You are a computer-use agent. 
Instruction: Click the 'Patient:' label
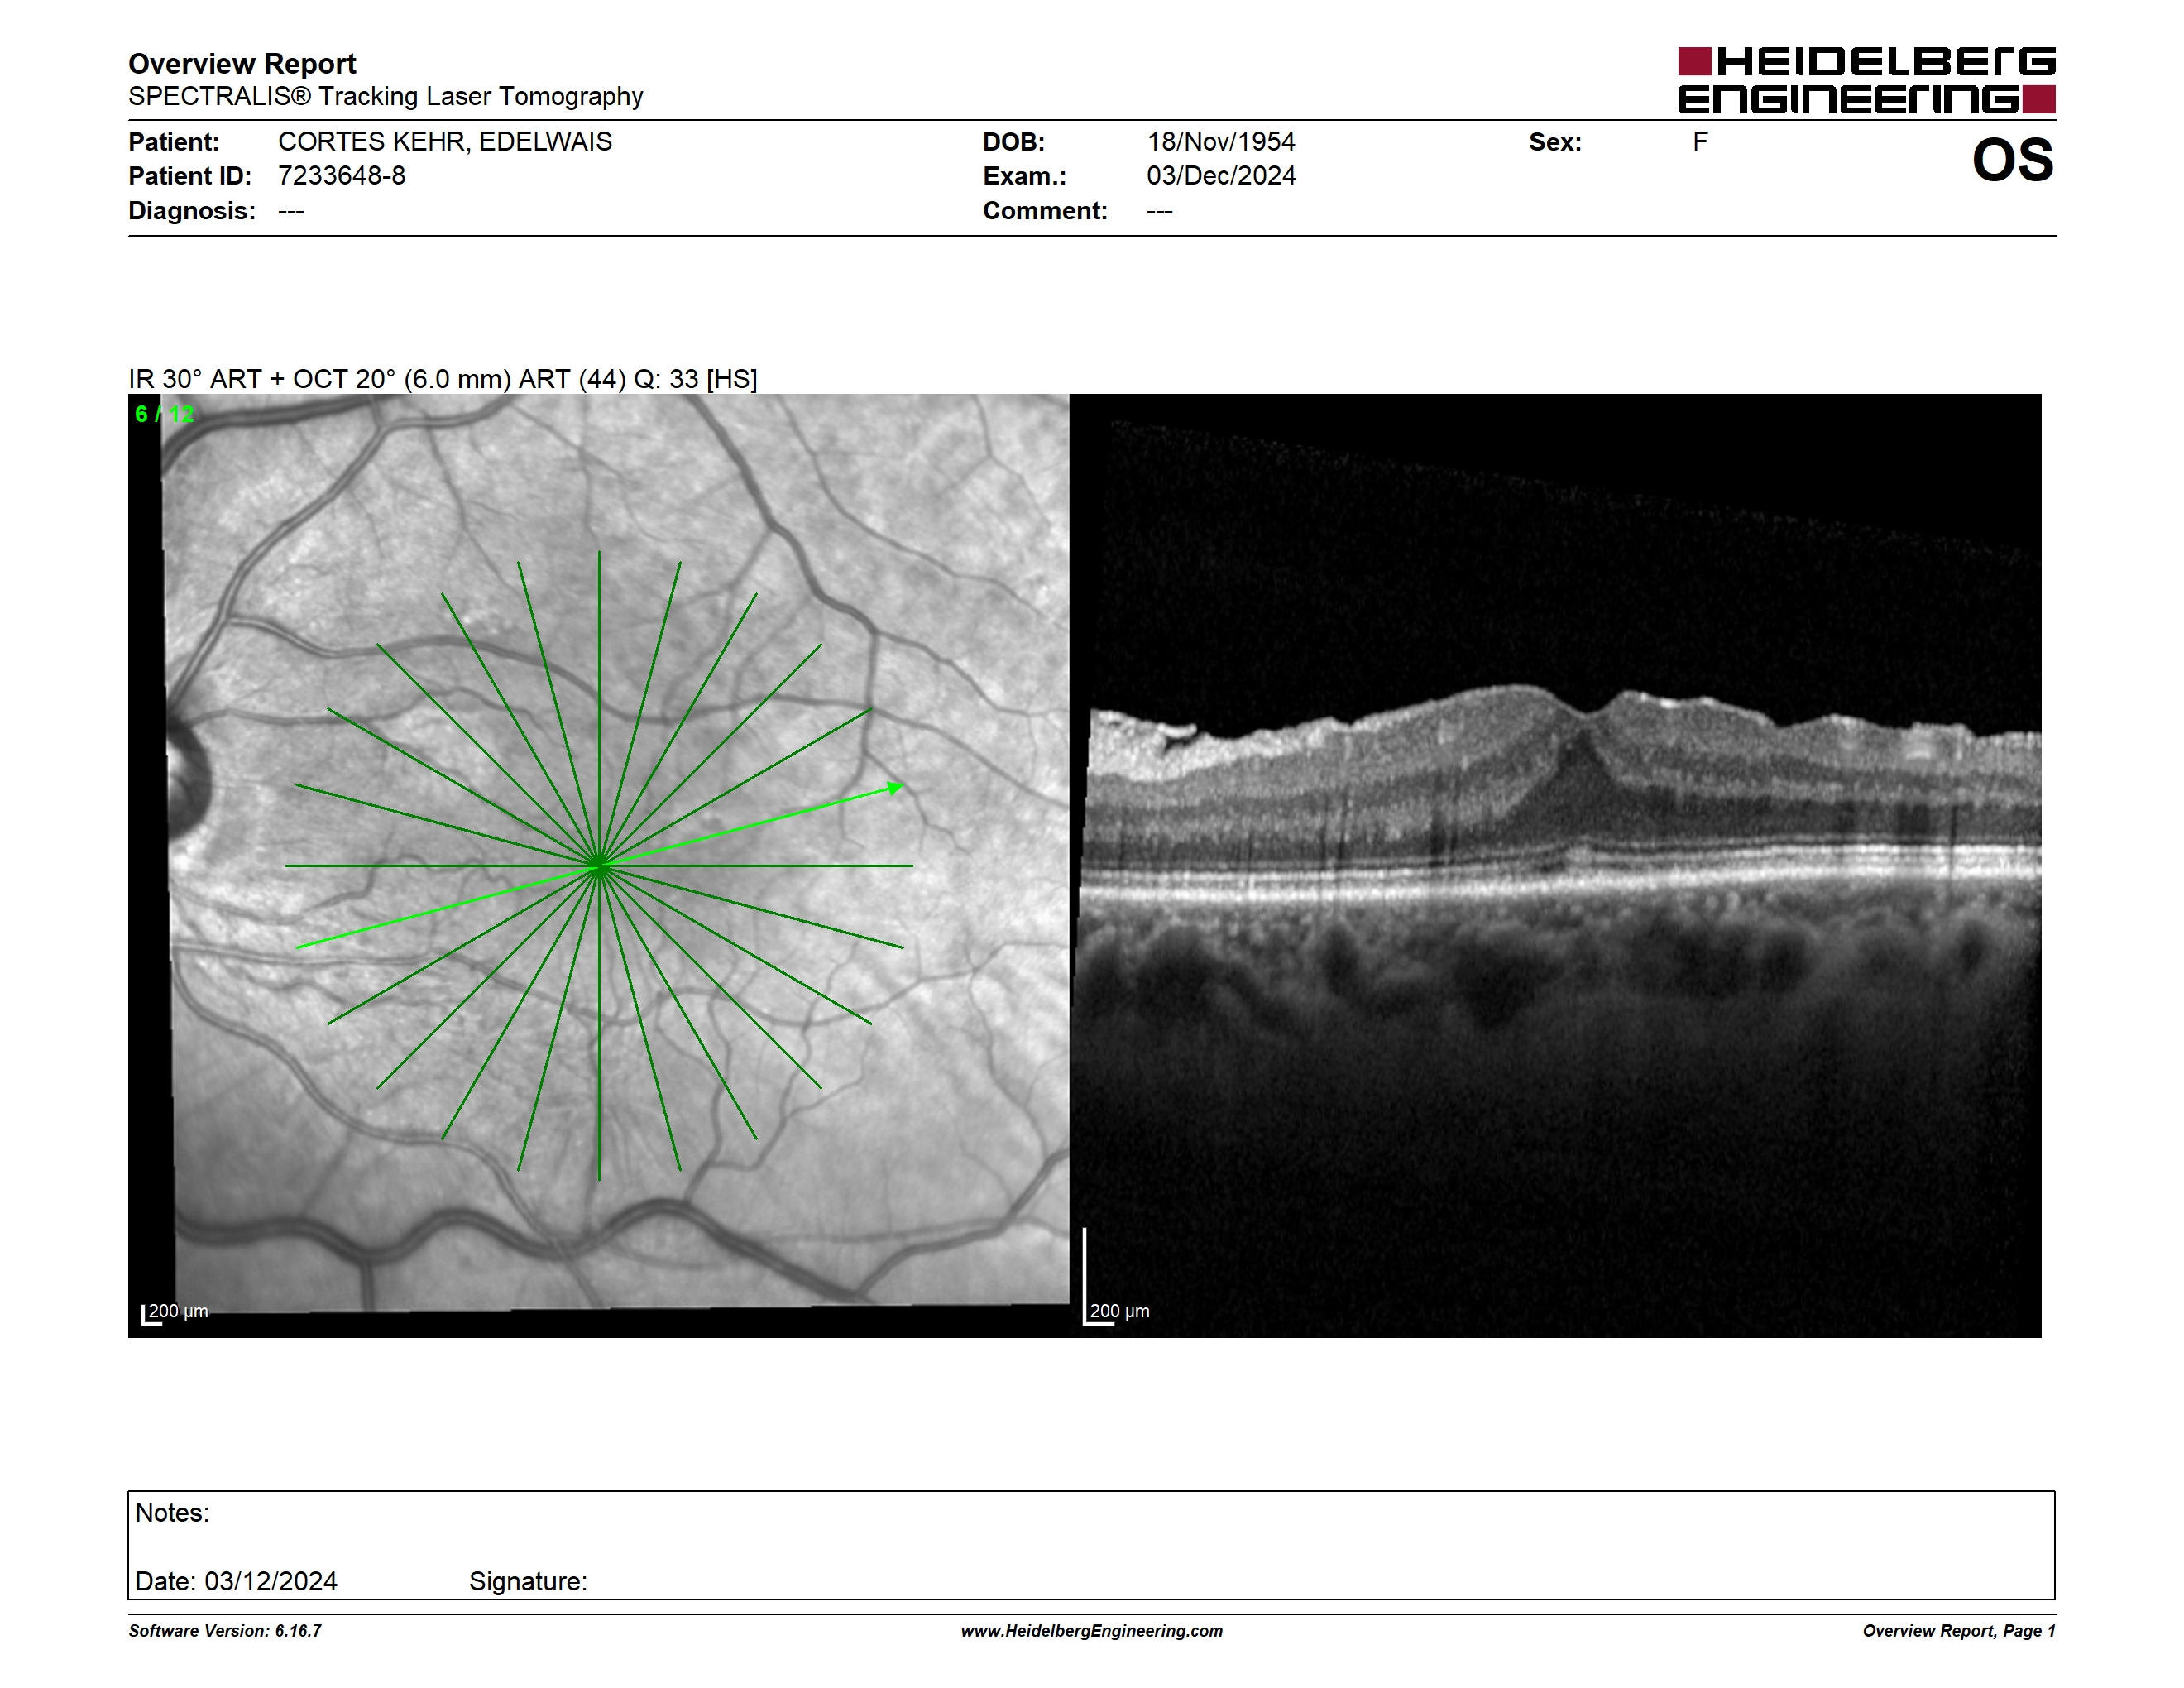point(174,142)
